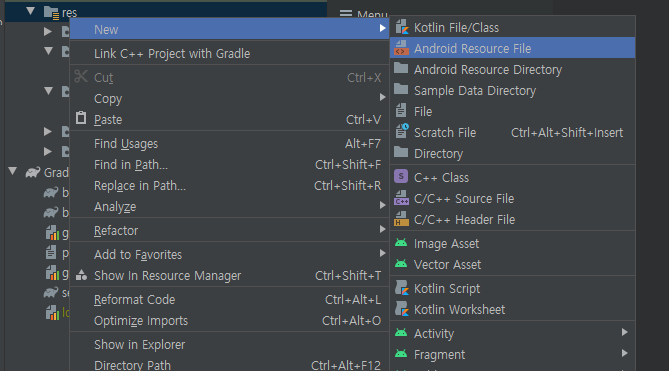Screen dimensions: 669x371
Task: Choose Link C++ Project with Gradle
Action: pyautogui.click(x=230, y=53)
